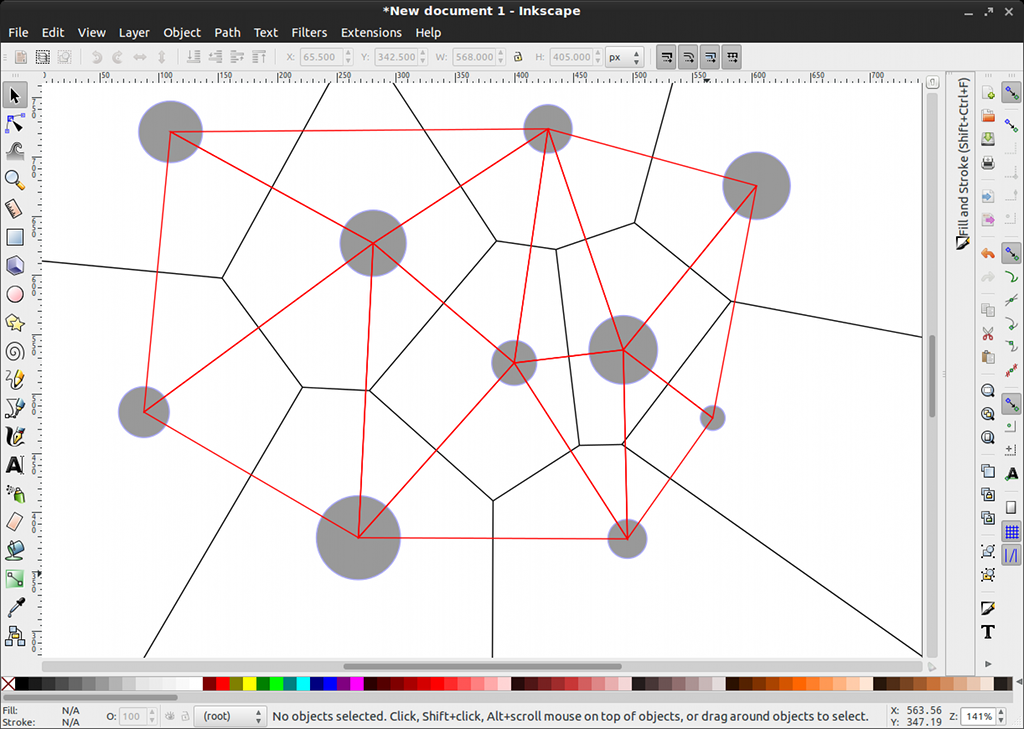This screenshot has height=729, width=1024.
Task: Open the Extensions menu
Action: tap(371, 32)
